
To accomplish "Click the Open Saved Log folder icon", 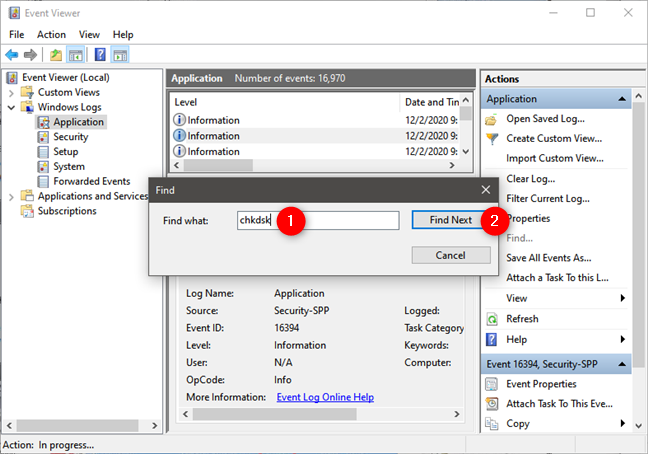I will [x=491, y=120].
